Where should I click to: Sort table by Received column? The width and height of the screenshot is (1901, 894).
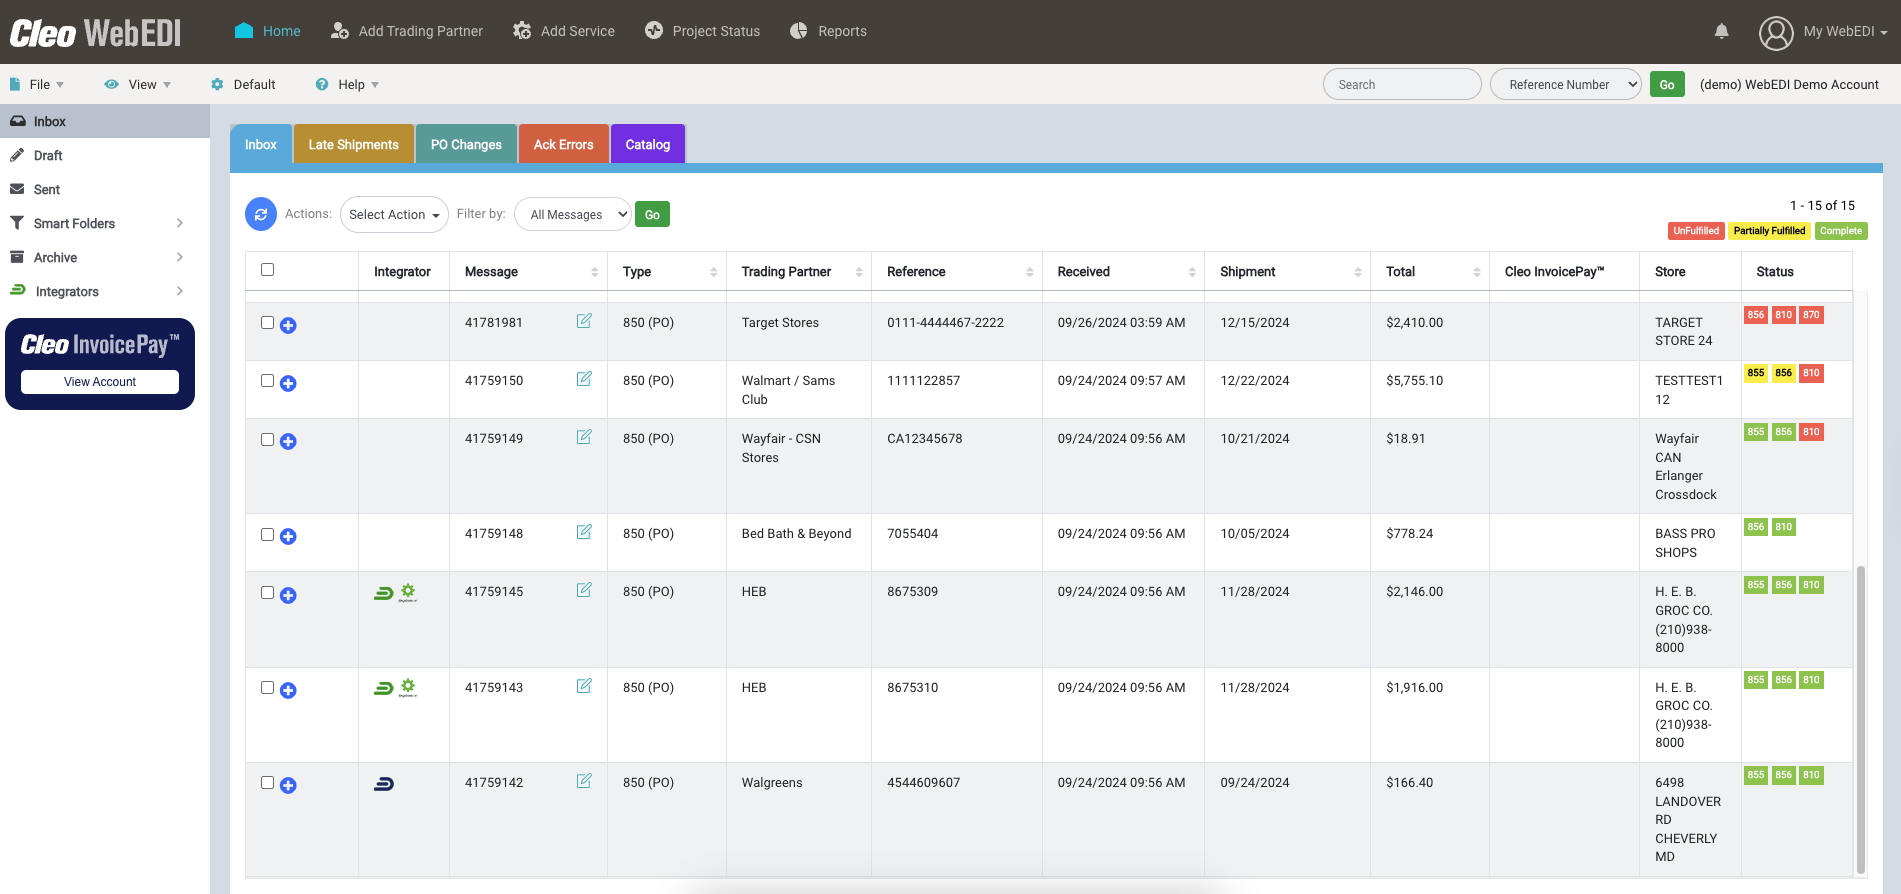click(1123, 271)
